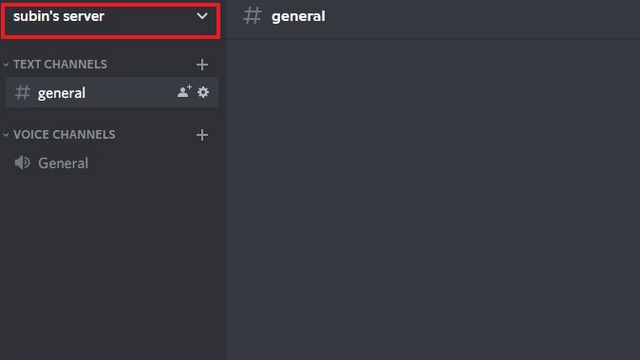Open Edit Channel gear on general
The height and width of the screenshot is (360, 640).
coord(203,92)
